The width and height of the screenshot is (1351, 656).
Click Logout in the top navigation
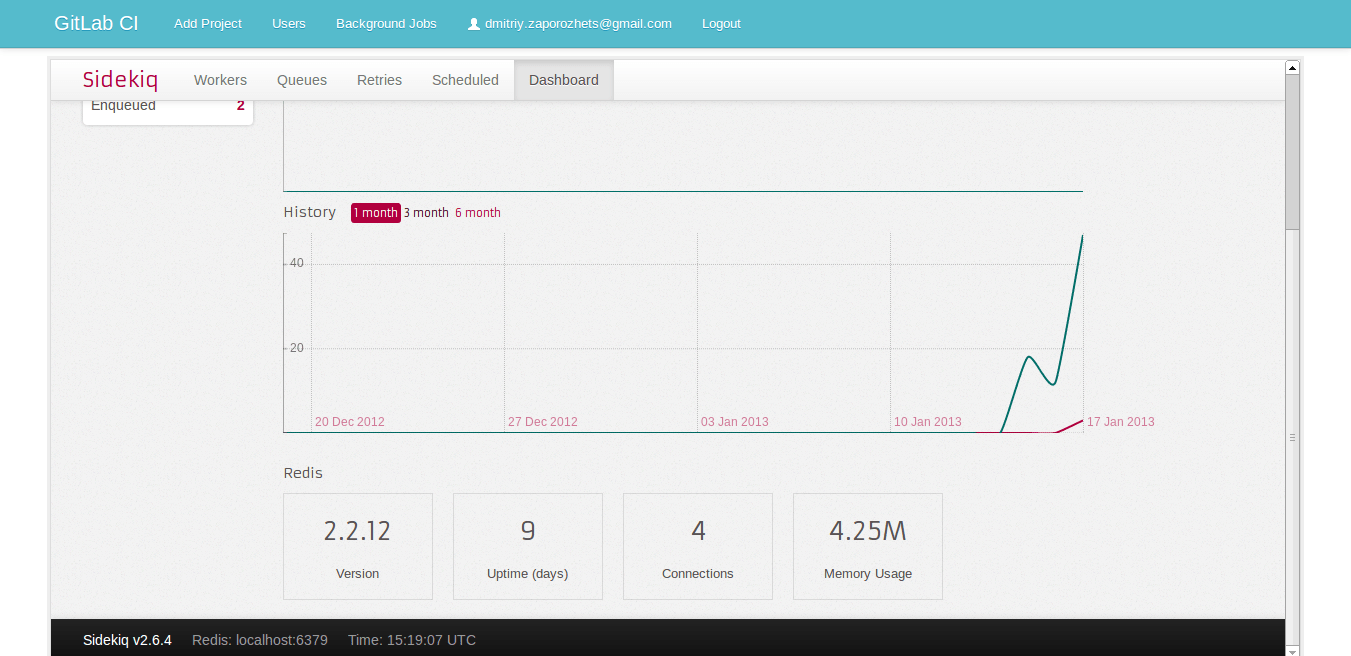(721, 23)
